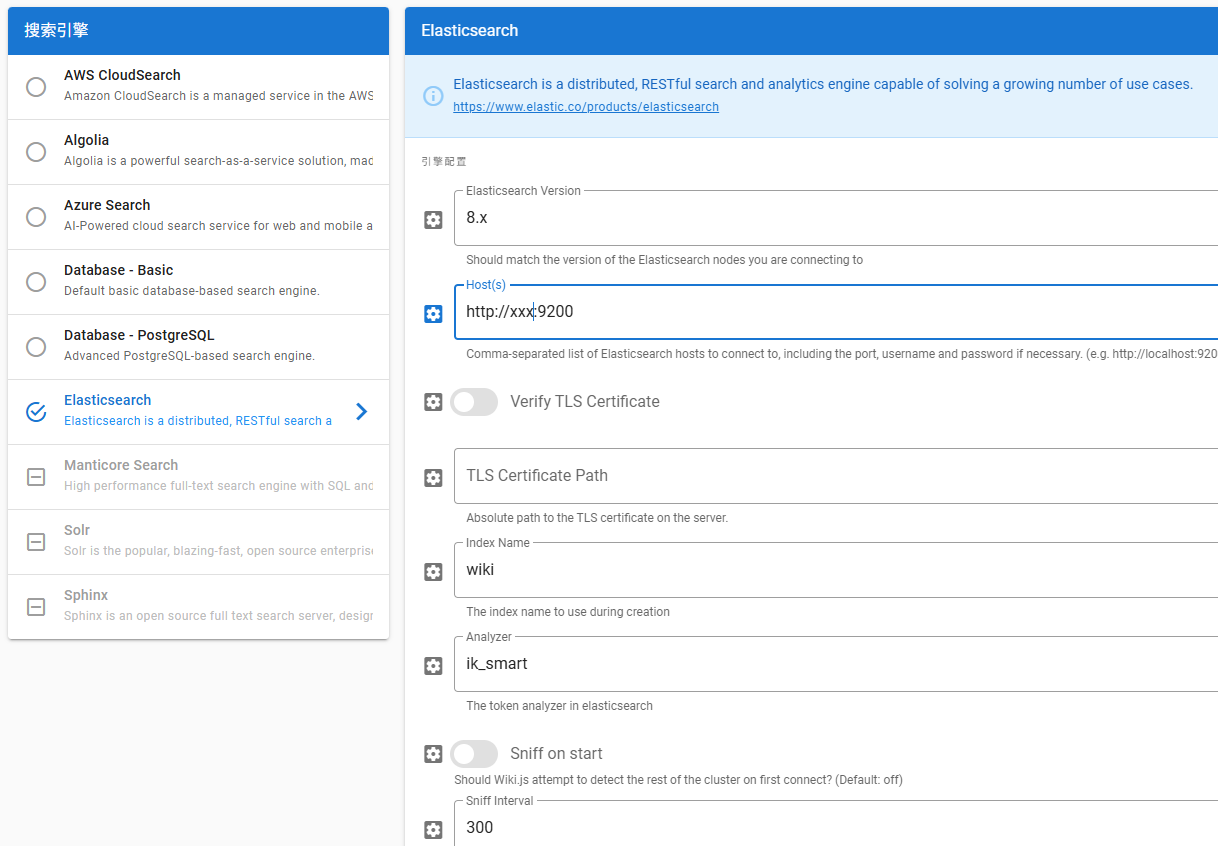Screen dimensions: 1218x846
Task: Click the 'Comma-separated list of Elasticsearch hosts' hint
Action: [x=842, y=354]
